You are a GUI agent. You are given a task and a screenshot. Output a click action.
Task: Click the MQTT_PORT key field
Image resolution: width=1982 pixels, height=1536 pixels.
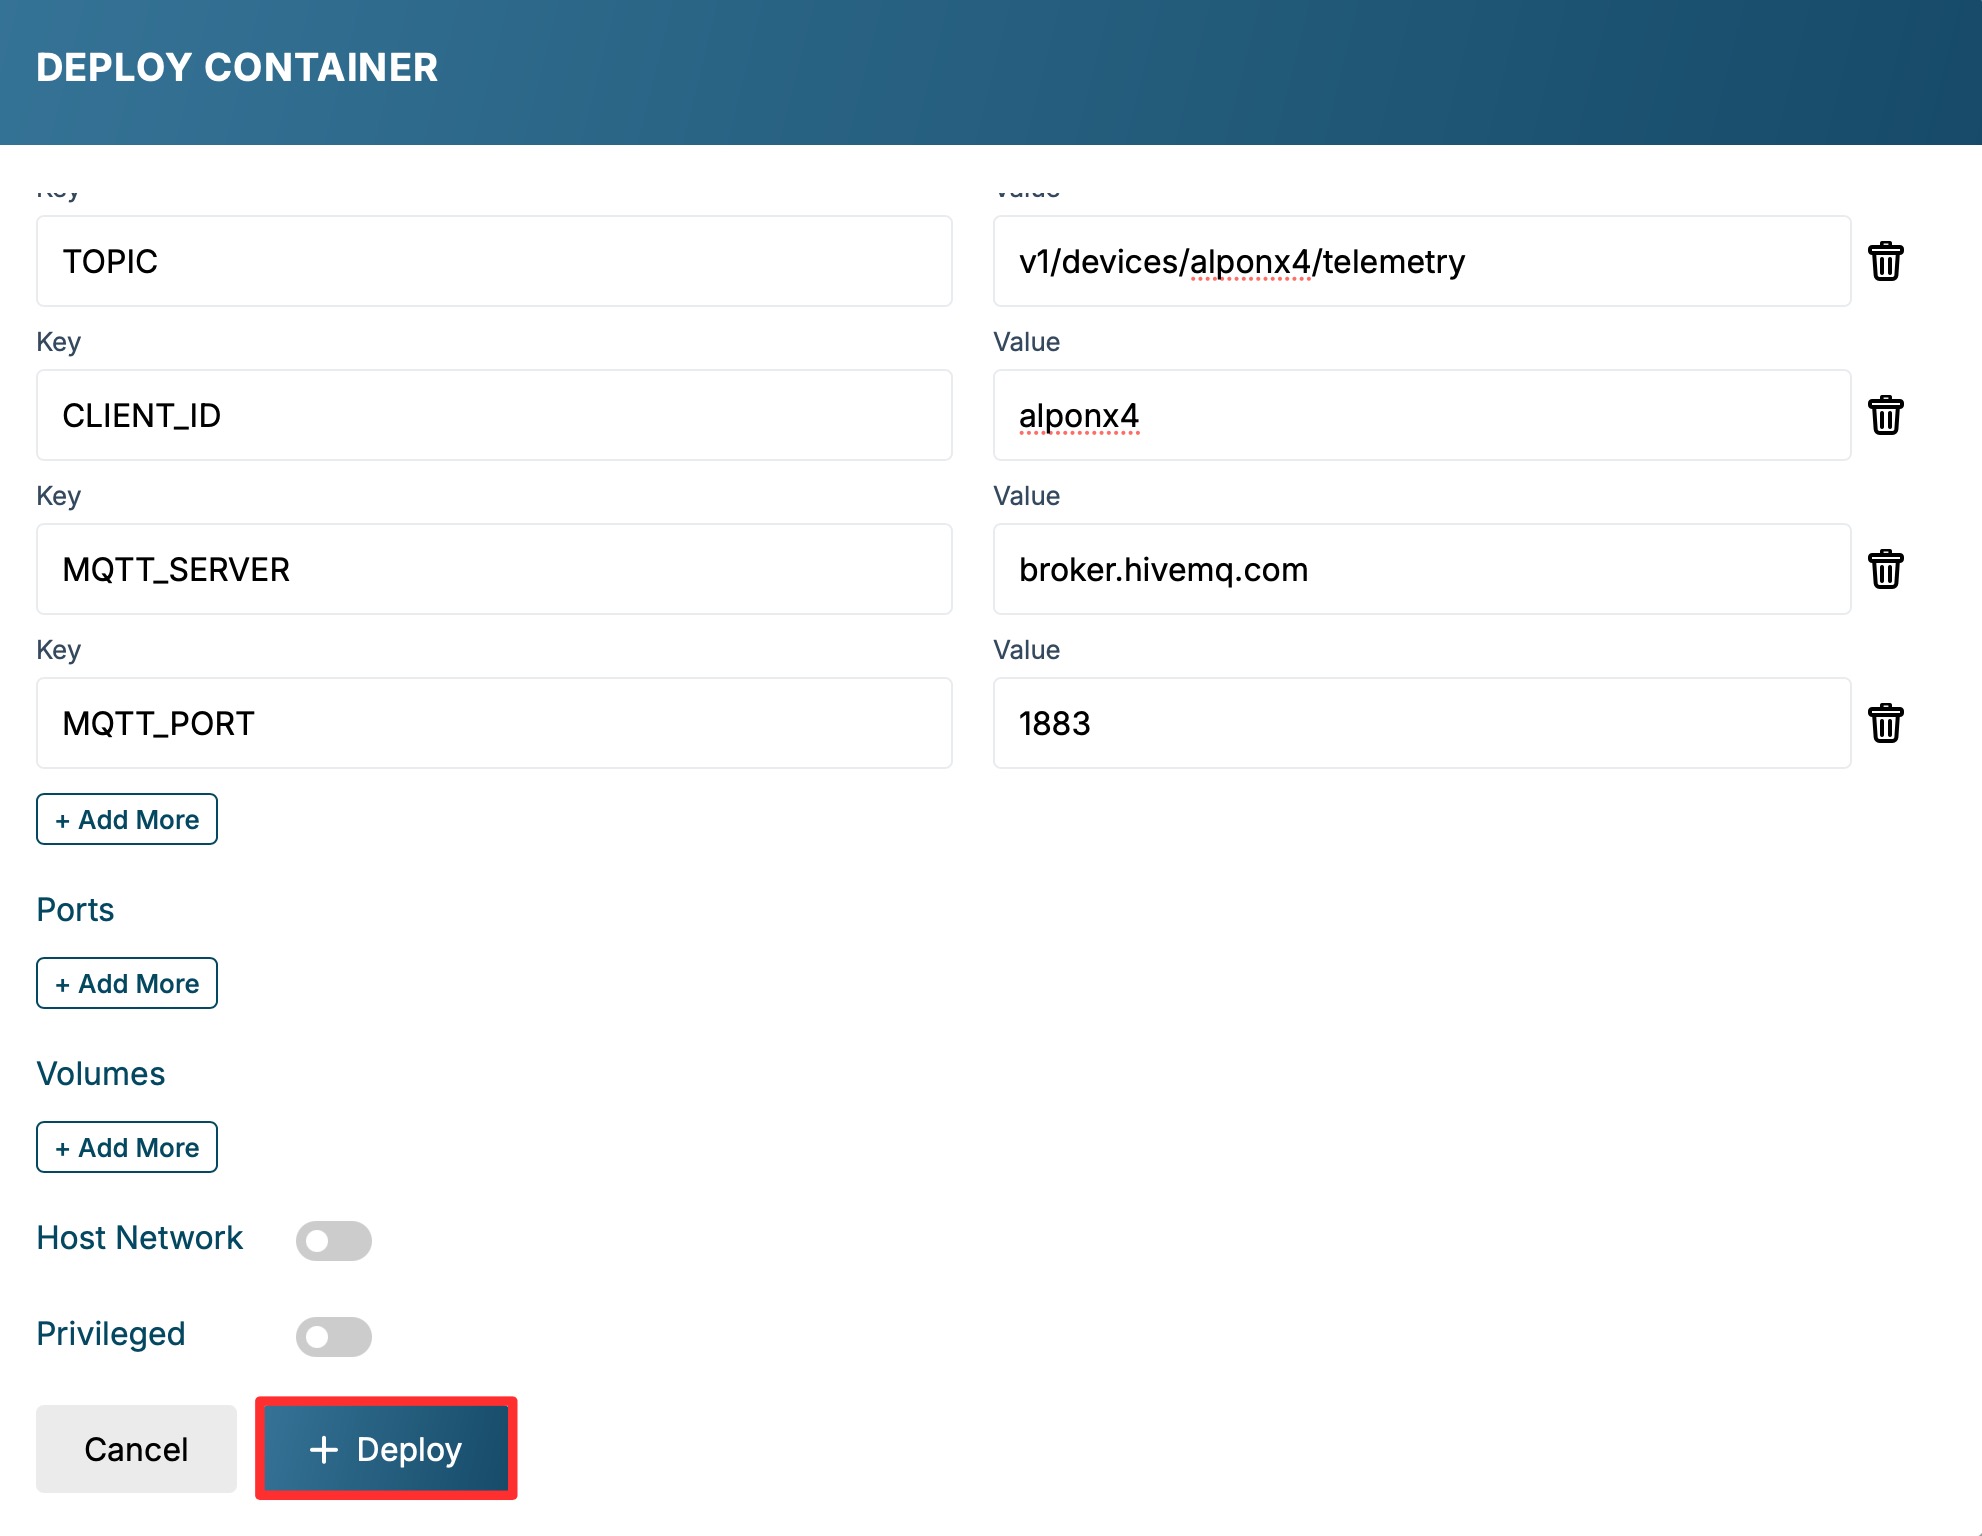[493, 723]
